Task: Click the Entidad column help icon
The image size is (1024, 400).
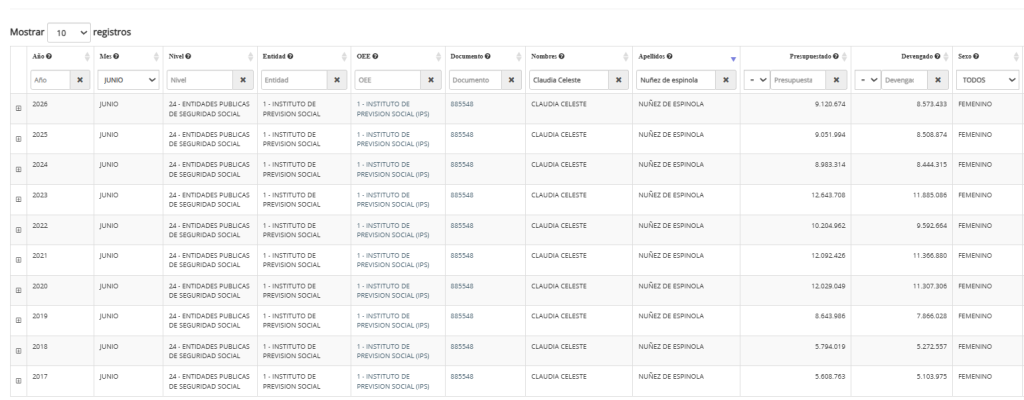Action: 290,57
